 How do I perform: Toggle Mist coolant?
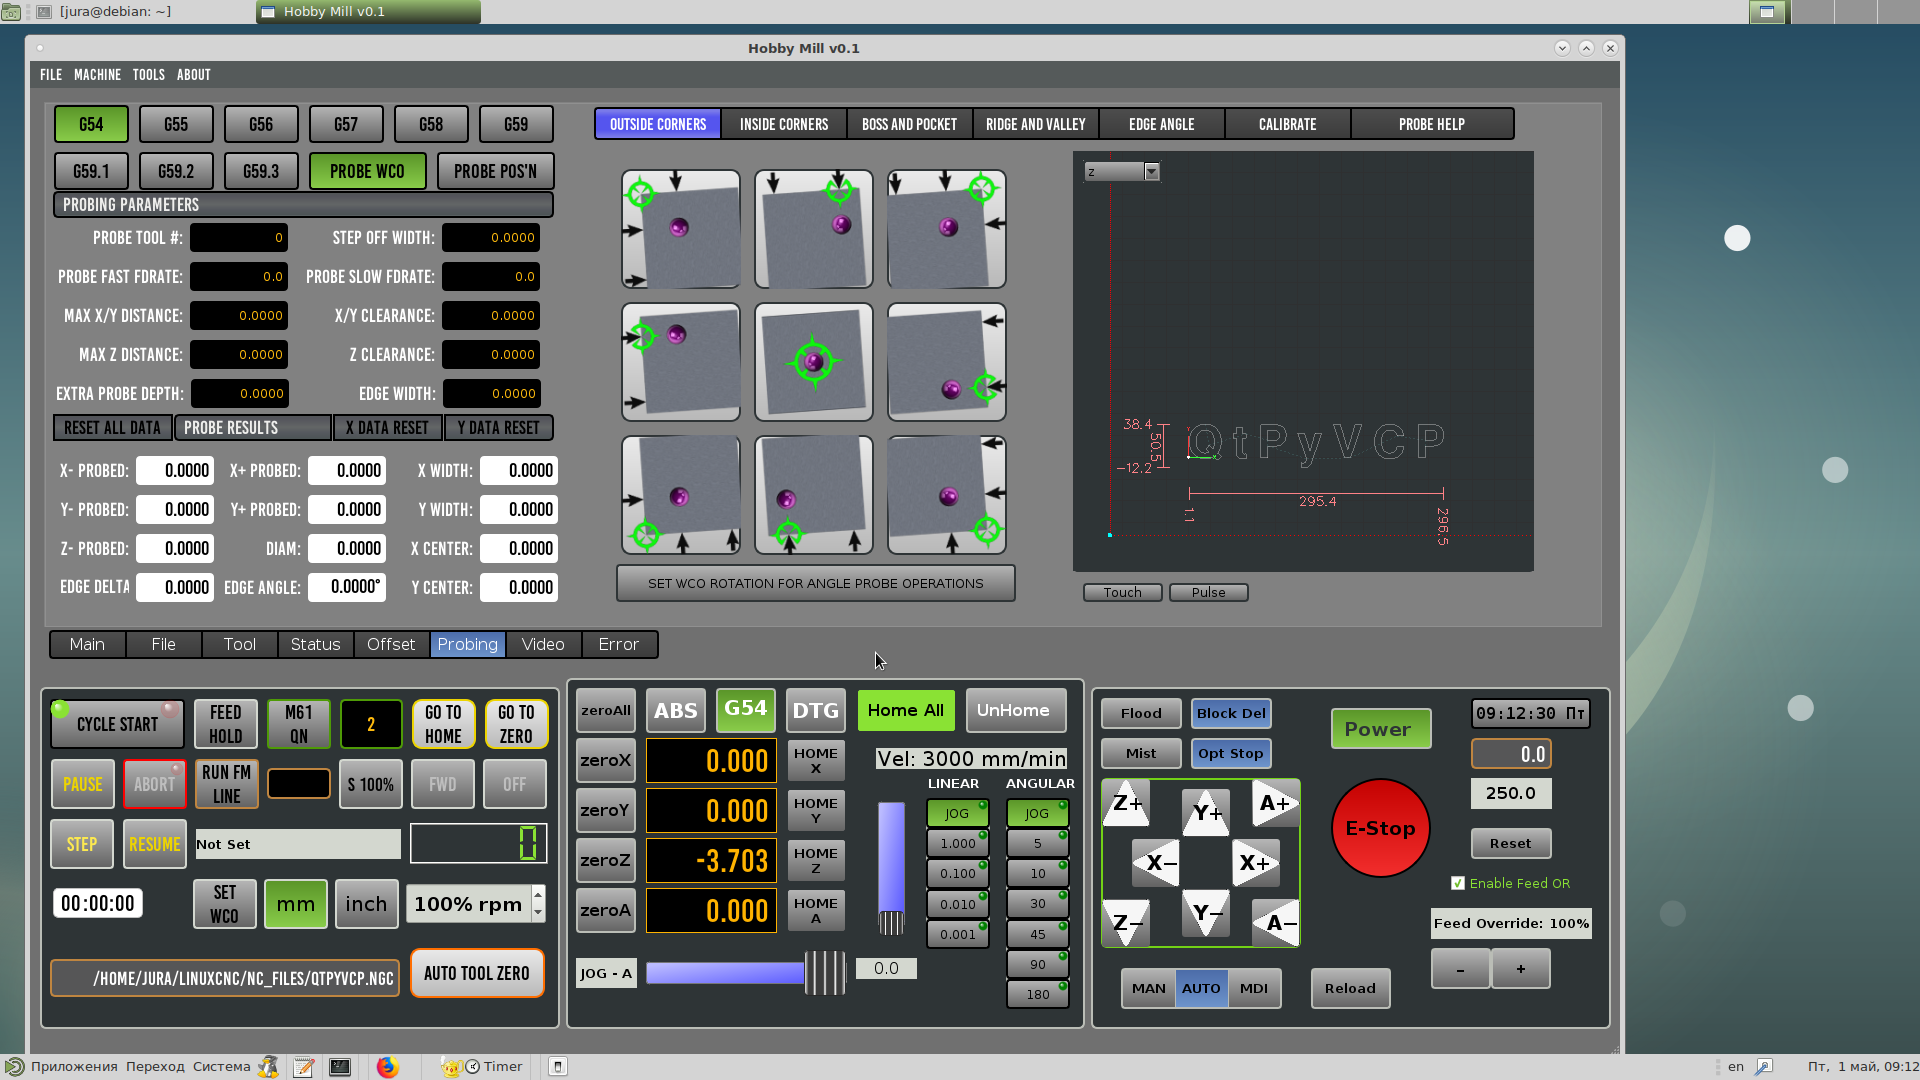[1141, 753]
